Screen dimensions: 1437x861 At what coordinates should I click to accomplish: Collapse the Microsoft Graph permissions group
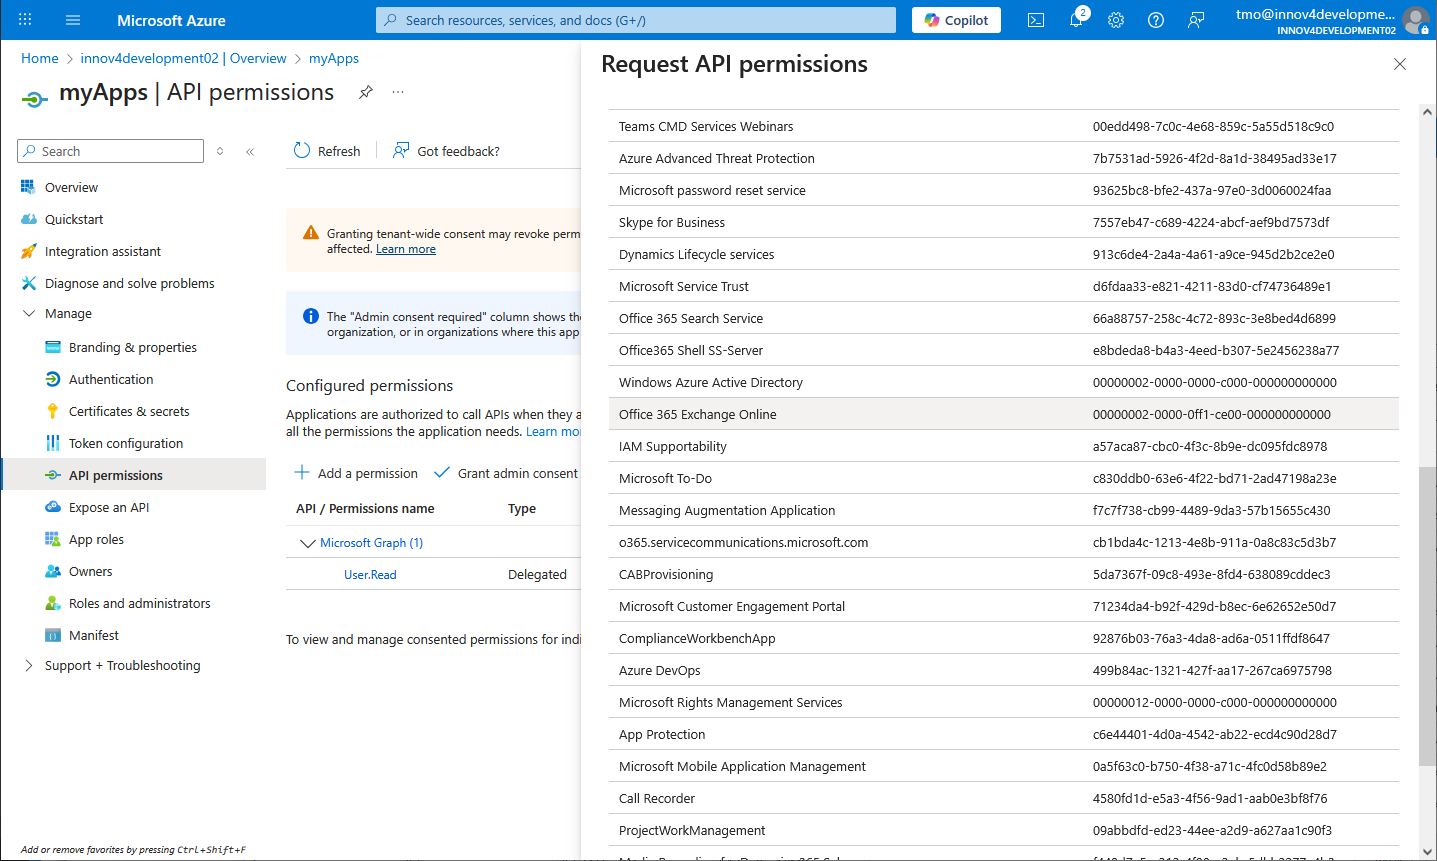[307, 543]
